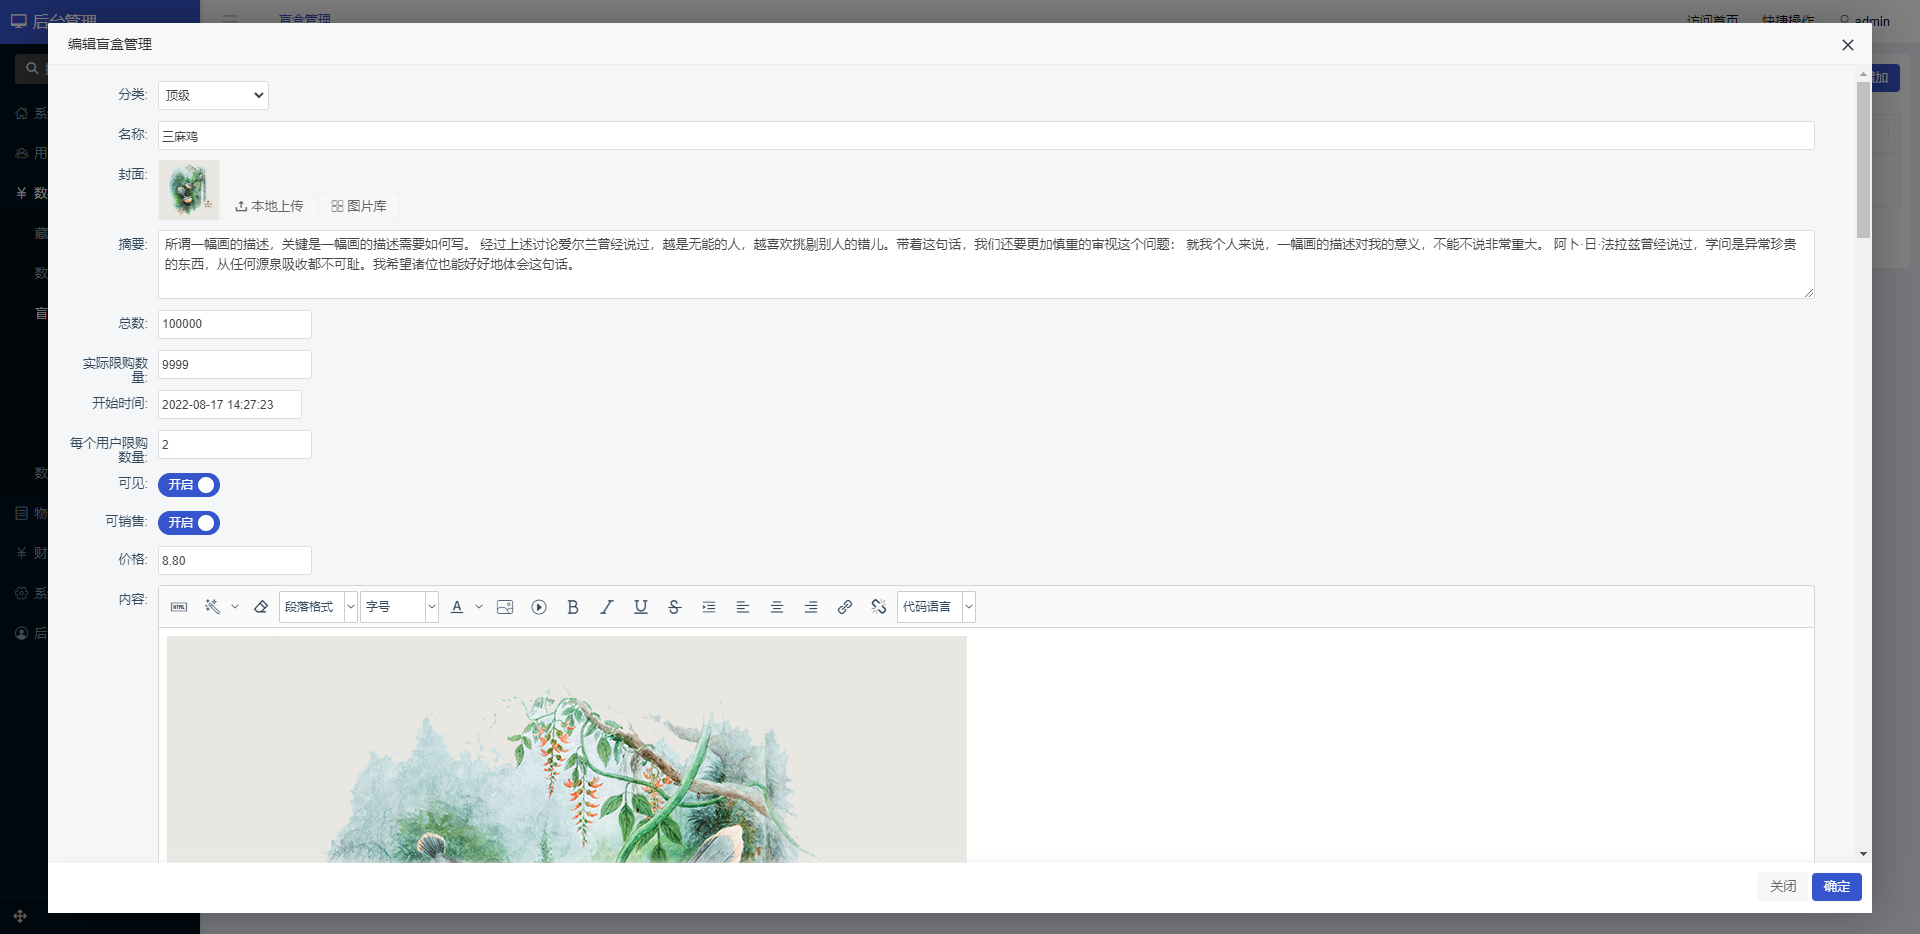Click the 开始时间 start time field
This screenshot has height=934, width=1920.
(x=230, y=405)
